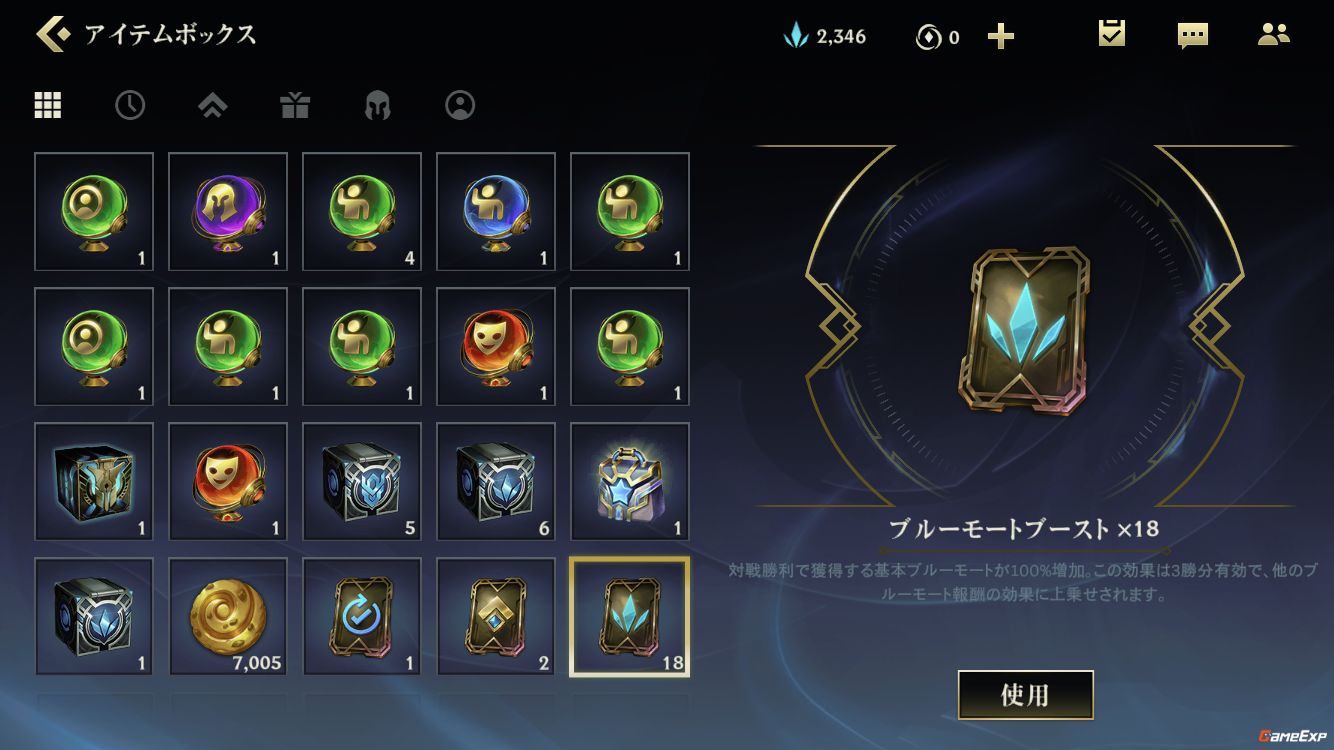
Task: Select the refresh arrow boost card
Action: click(x=362, y=617)
